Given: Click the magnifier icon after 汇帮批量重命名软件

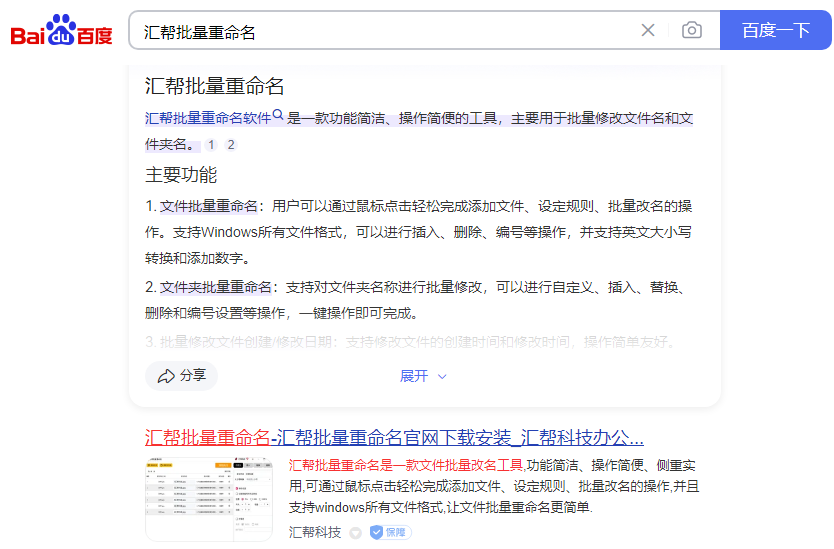Looking at the screenshot, I should [x=278, y=114].
